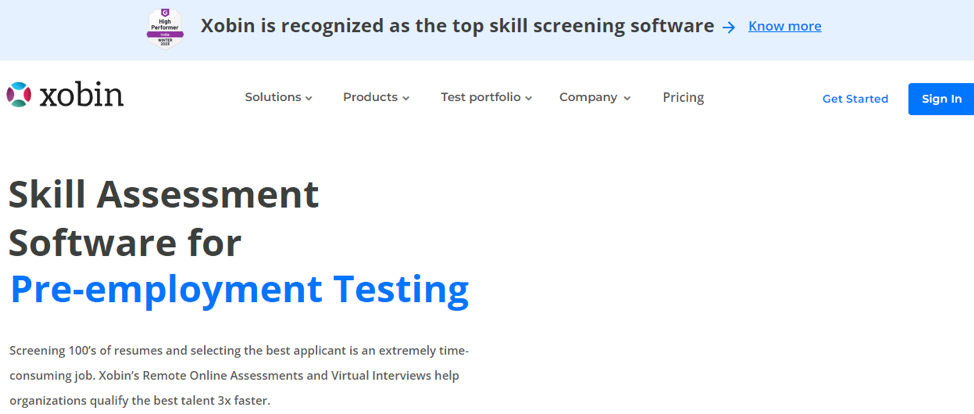Expand the chevron beside Solutions
The image size is (974, 414).
pos(309,98)
